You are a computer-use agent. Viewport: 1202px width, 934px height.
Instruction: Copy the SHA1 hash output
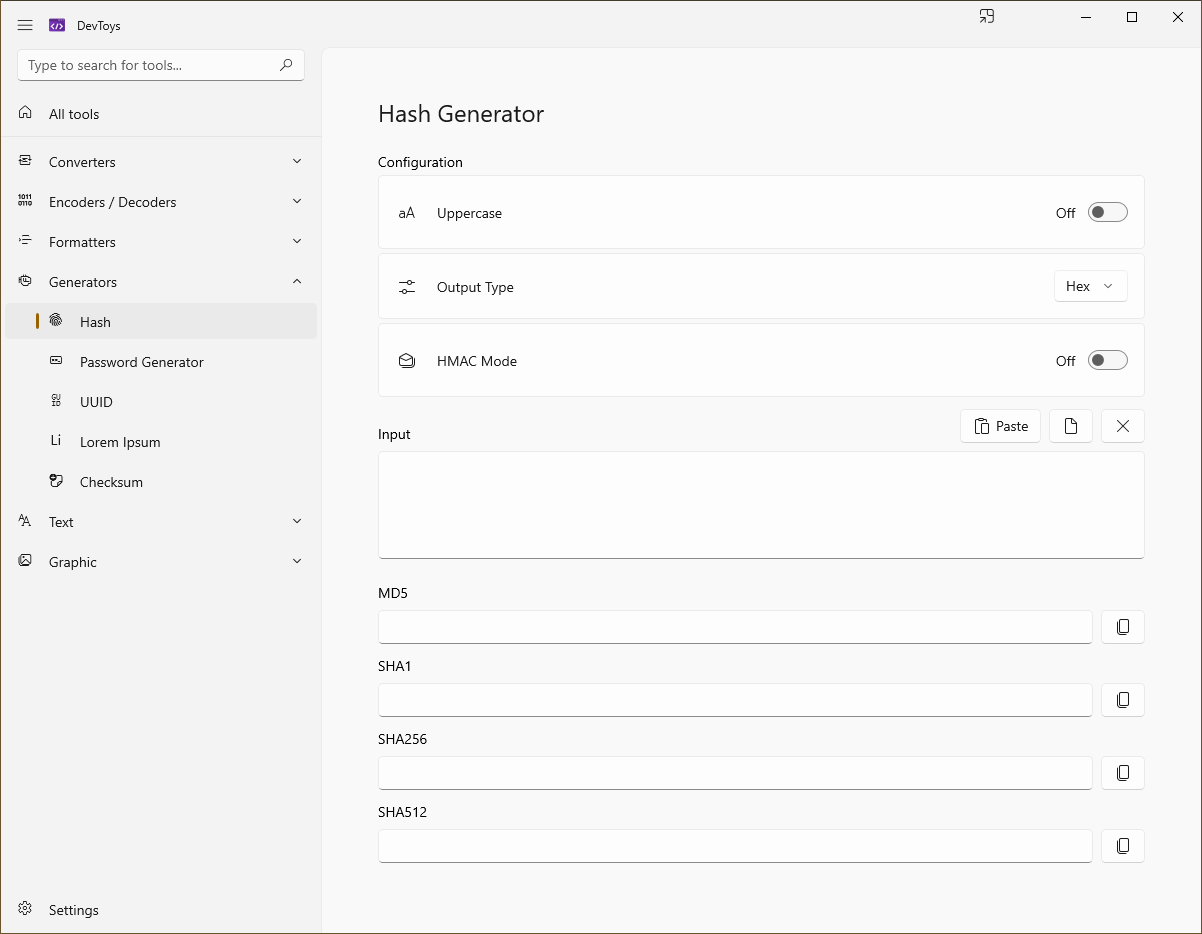click(x=1123, y=700)
